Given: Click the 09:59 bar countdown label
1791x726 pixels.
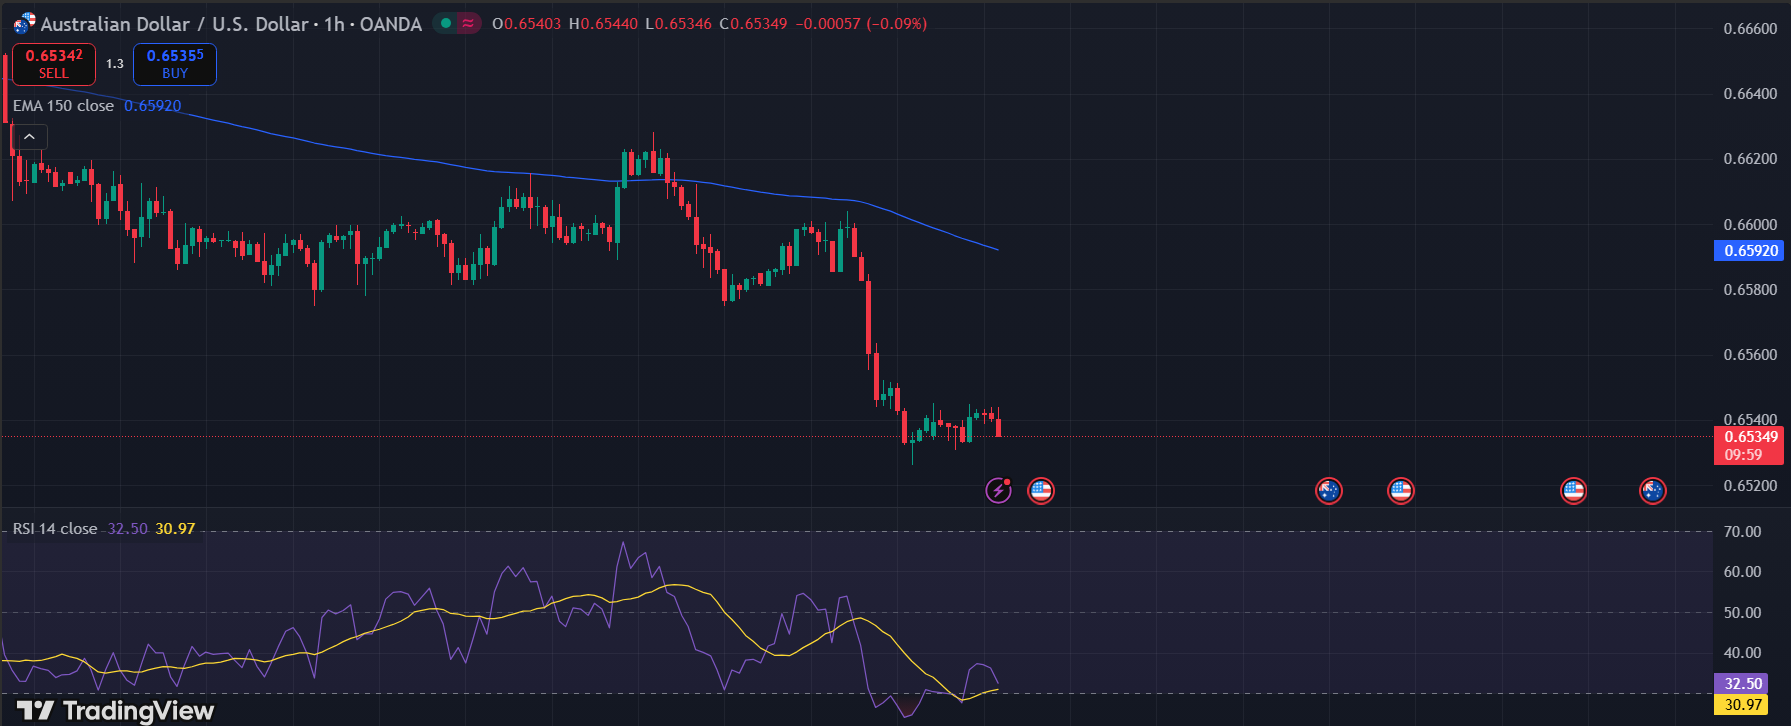Looking at the screenshot, I should click(x=1743, y=455).
